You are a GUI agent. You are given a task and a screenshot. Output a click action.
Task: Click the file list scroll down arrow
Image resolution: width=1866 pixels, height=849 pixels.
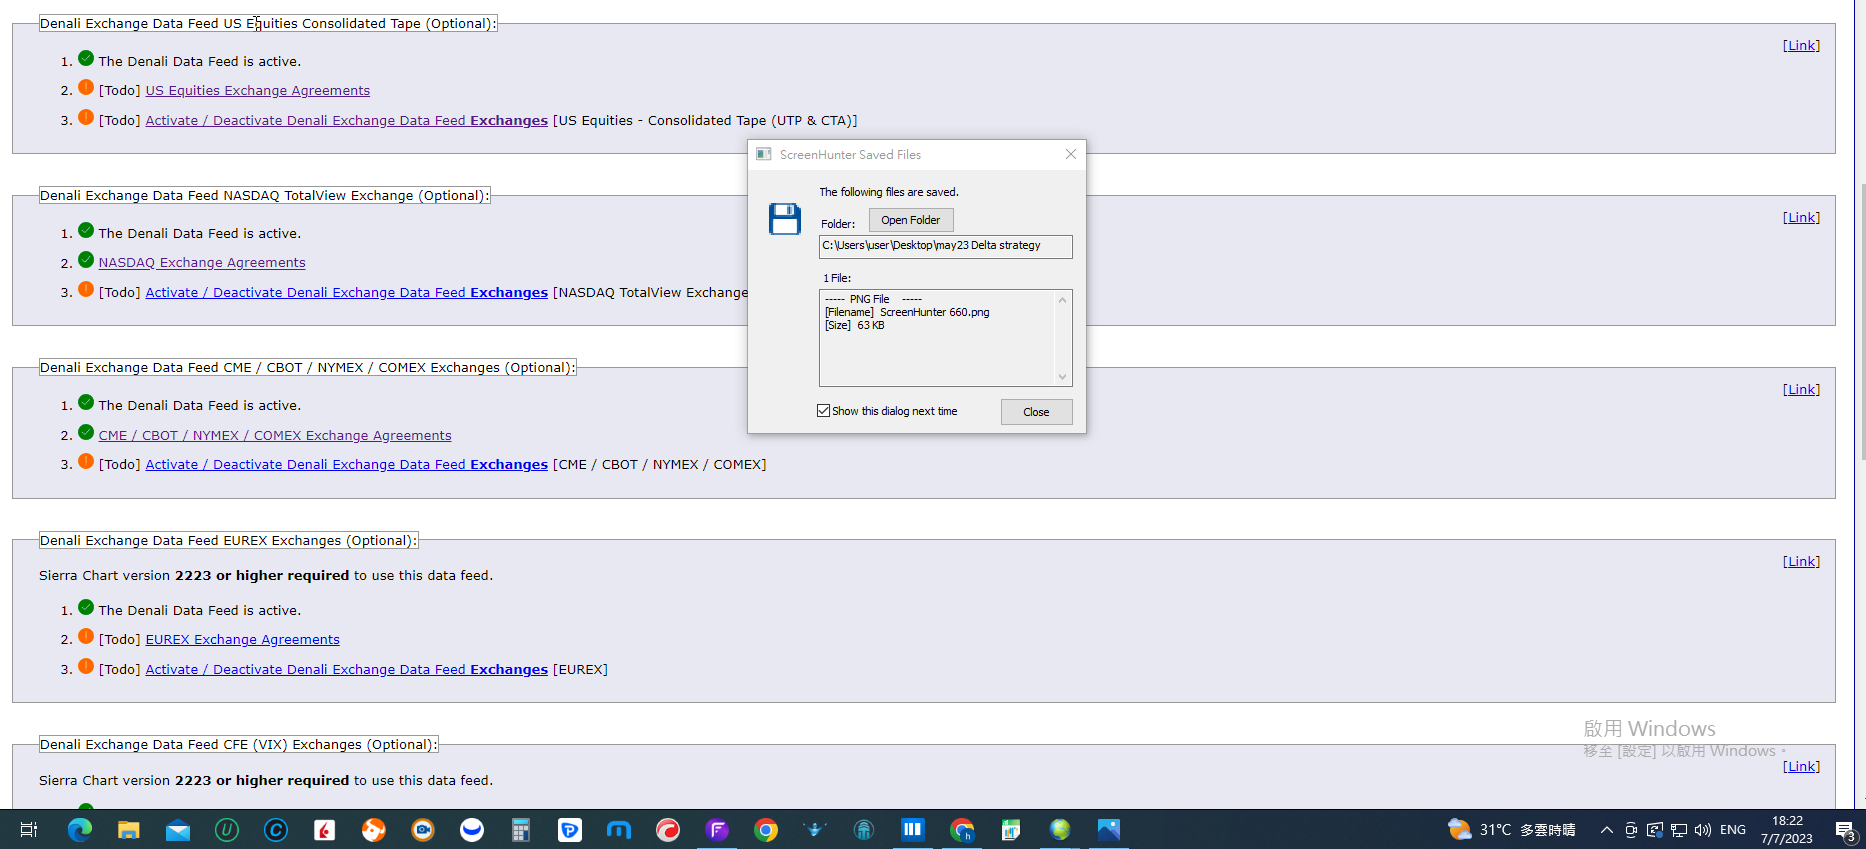click(1063, 377)
